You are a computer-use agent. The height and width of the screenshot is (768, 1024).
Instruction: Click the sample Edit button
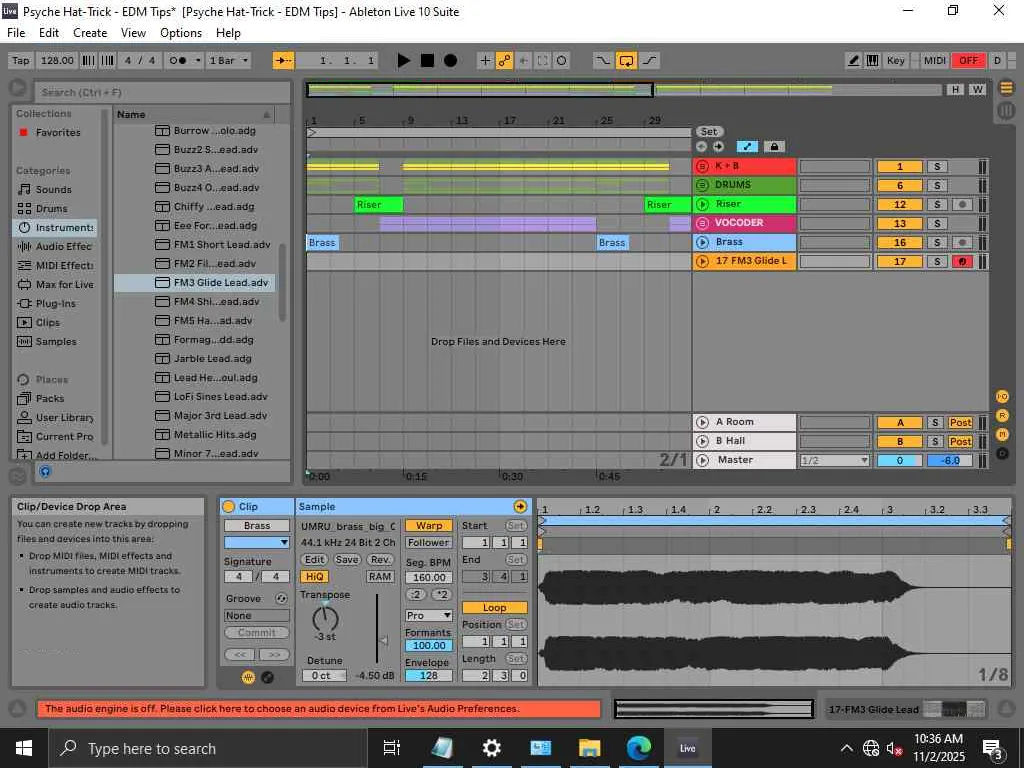[314, 560]
